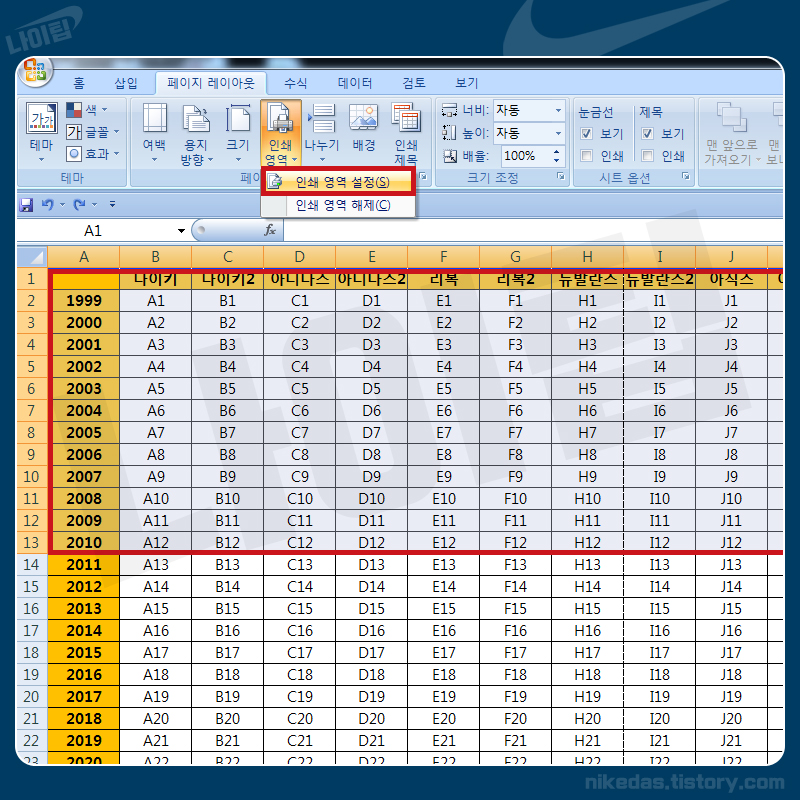Screen dimensions: 800x800
Task: Select row 14 header
Action: [x=32, y=565]
